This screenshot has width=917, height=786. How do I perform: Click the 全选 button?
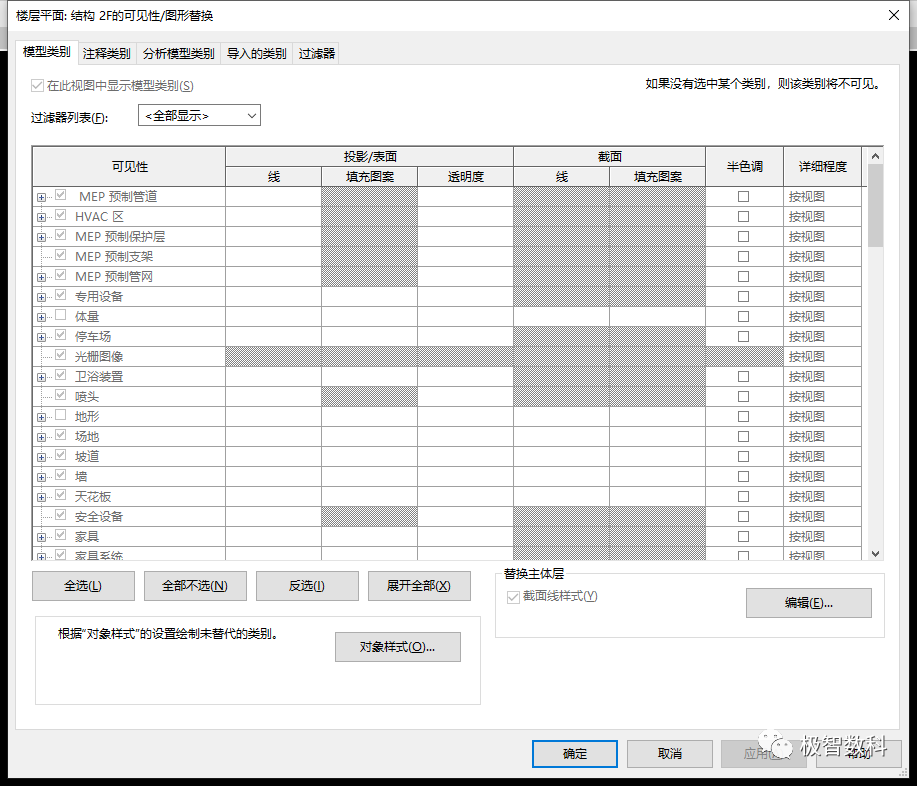83,586
